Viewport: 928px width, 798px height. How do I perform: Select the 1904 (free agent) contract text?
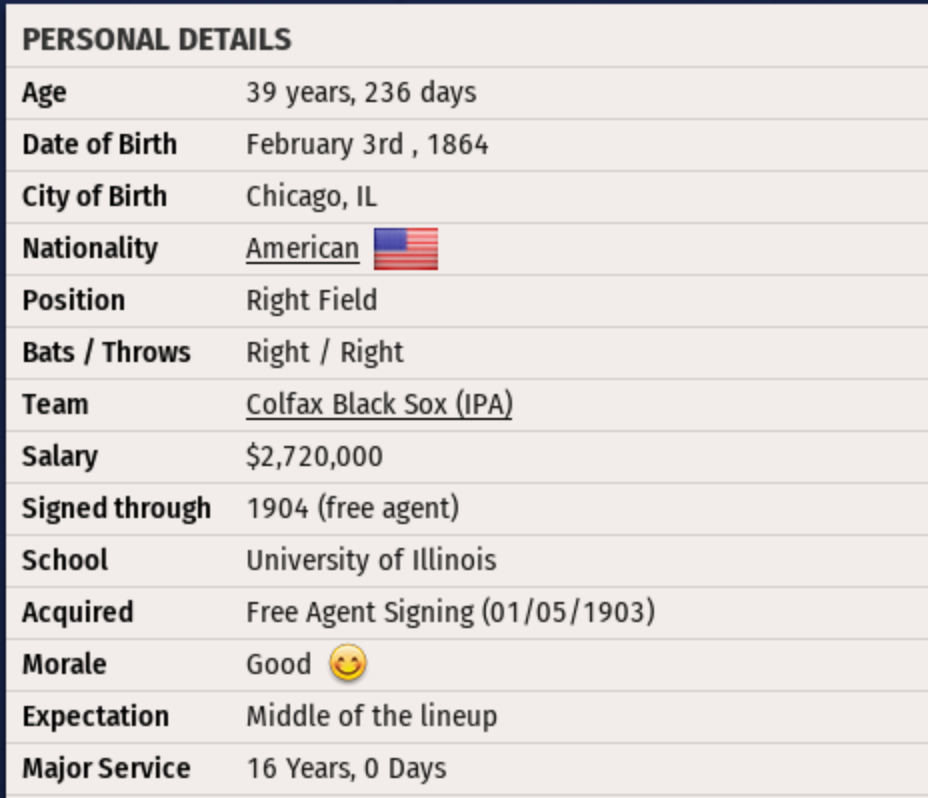(x=352, y=508)
